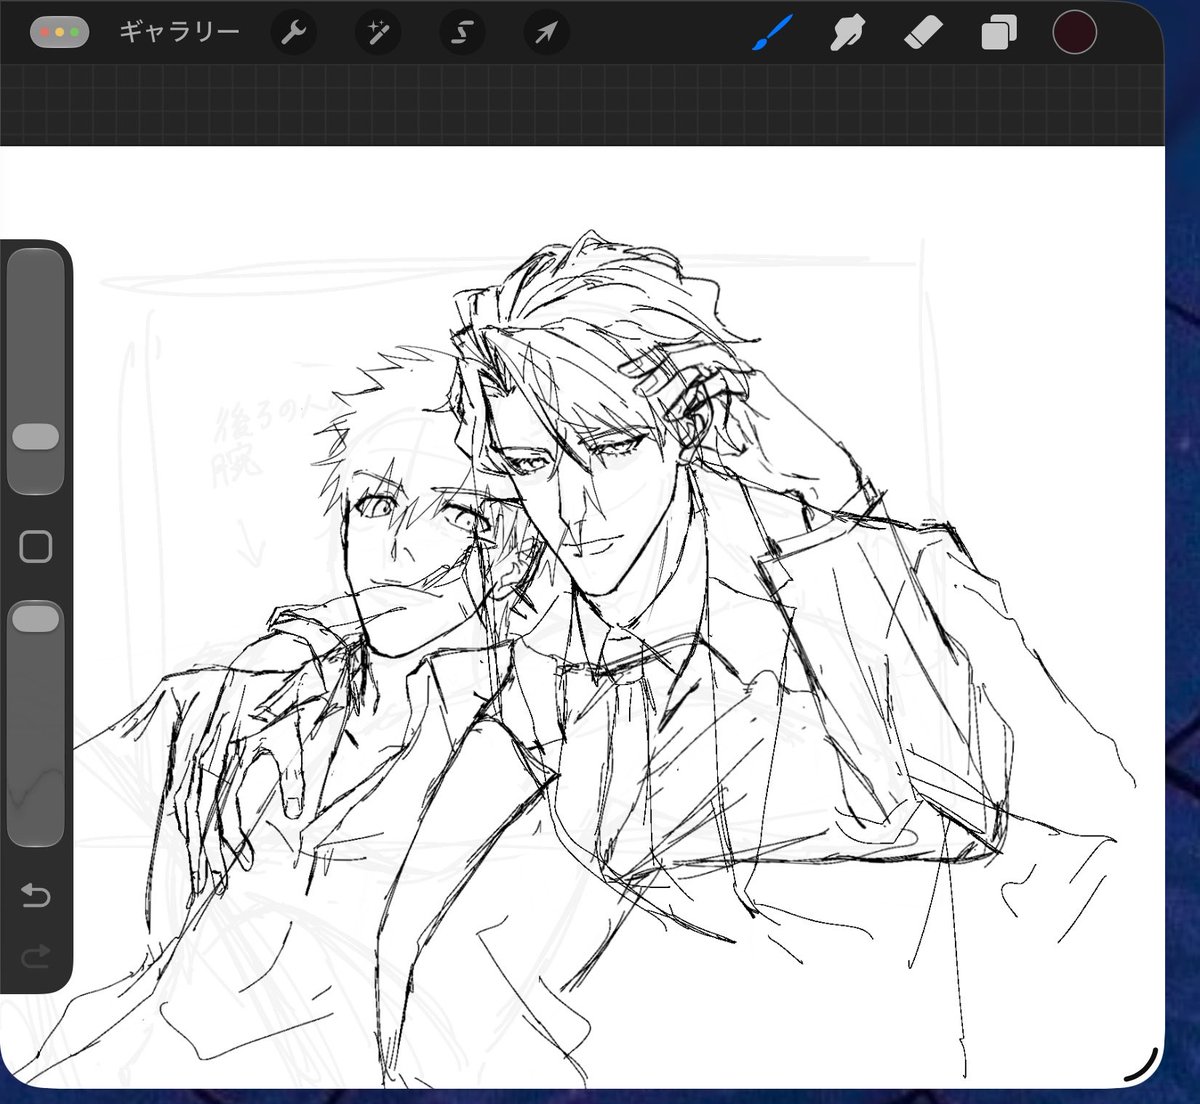Open the Adjustments magic wand menu
This screenshot has width=1200, height=1104.
[377, 33]
